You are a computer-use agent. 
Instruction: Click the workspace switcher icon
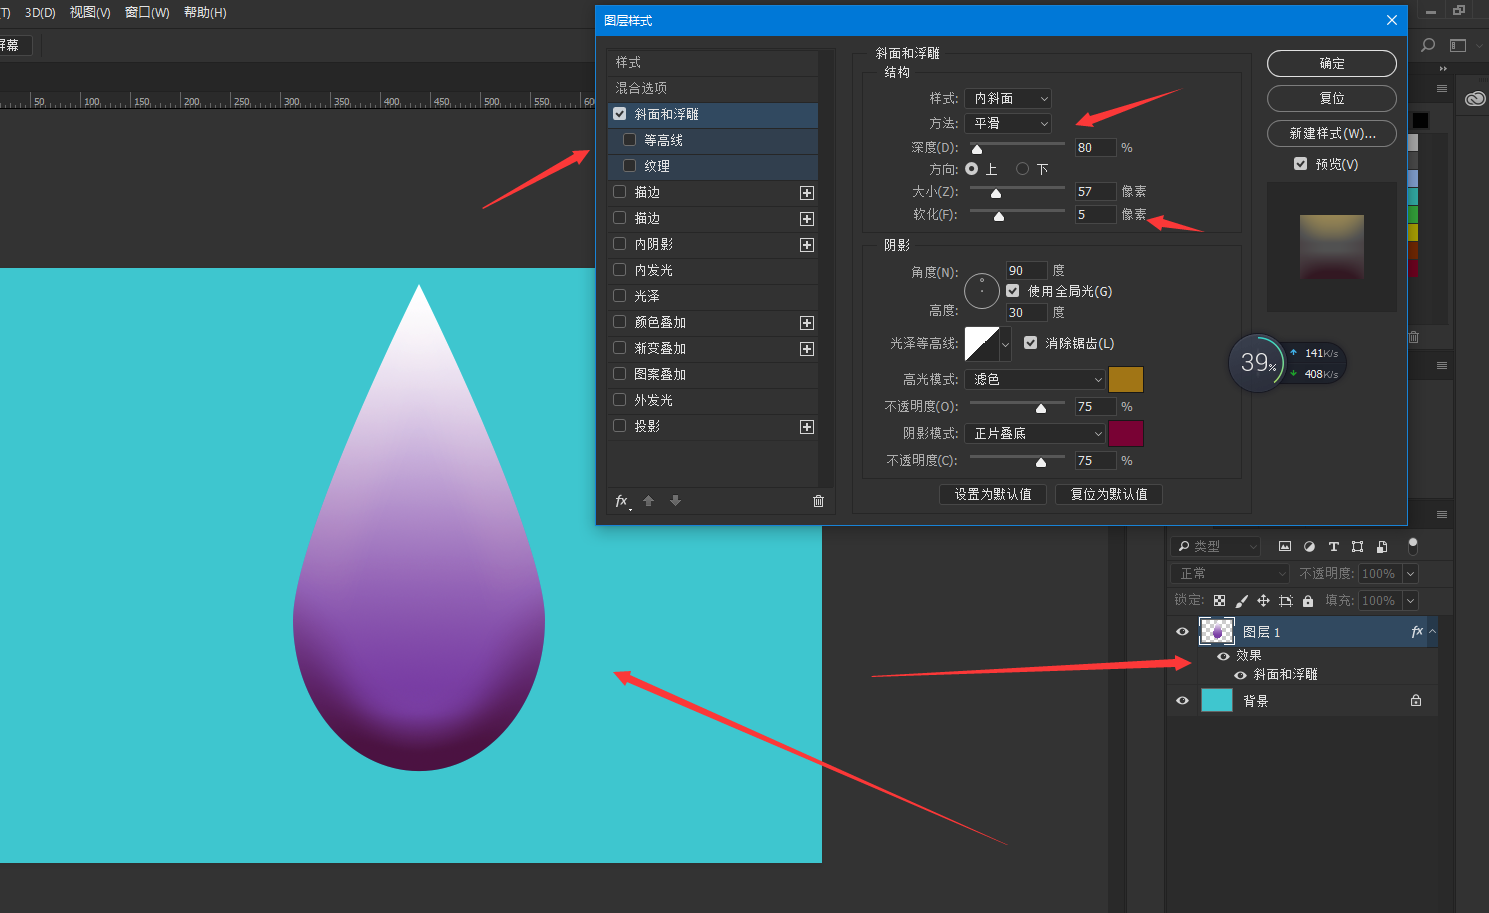(x=1458, y=45)
